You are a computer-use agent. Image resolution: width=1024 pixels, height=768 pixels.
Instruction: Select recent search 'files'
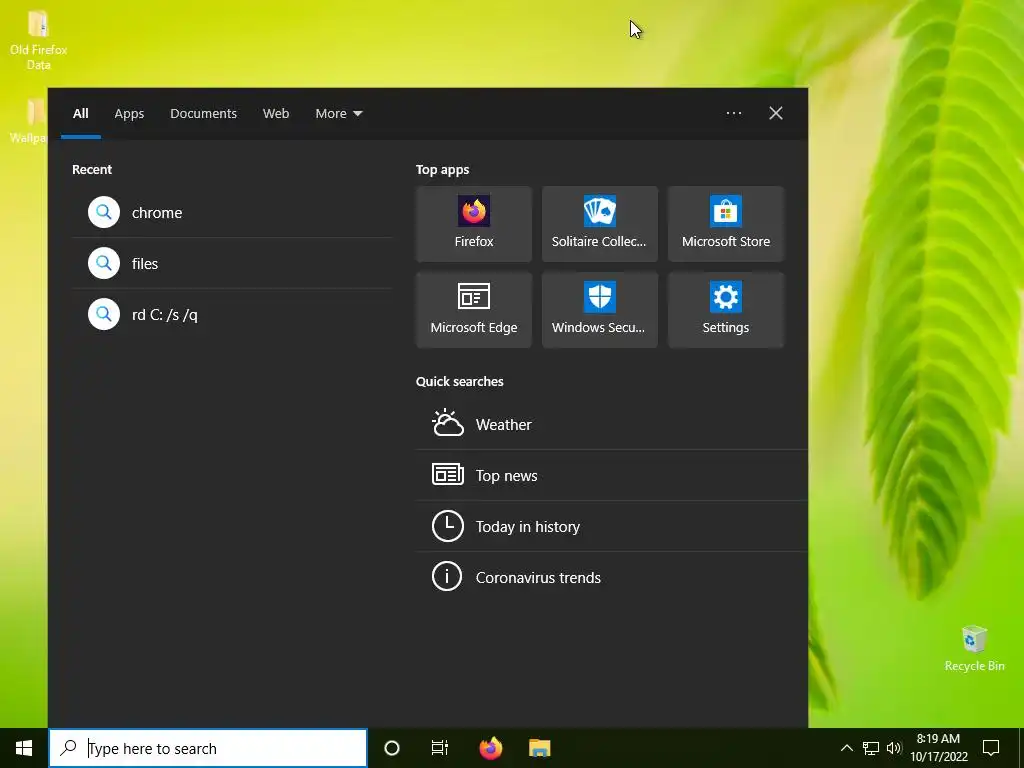(x=232, y=263)
